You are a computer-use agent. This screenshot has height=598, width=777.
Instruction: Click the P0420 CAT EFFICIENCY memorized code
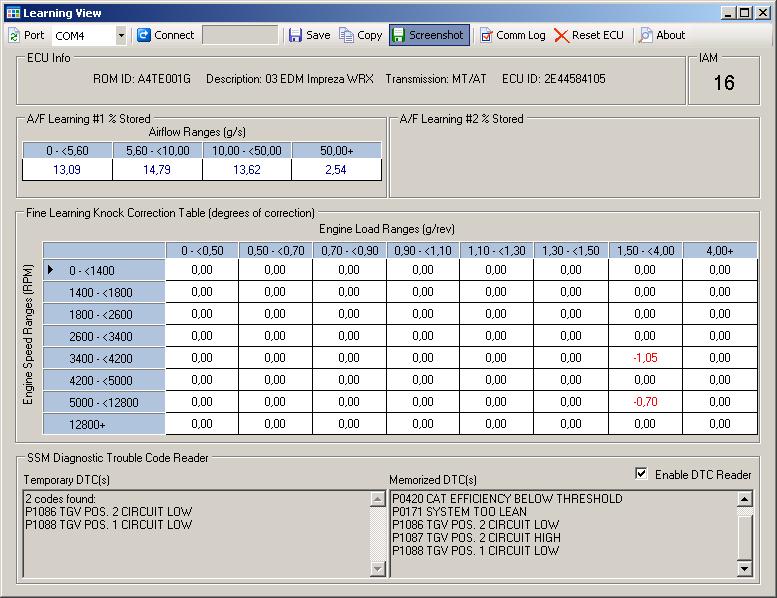tap(507, 498)
